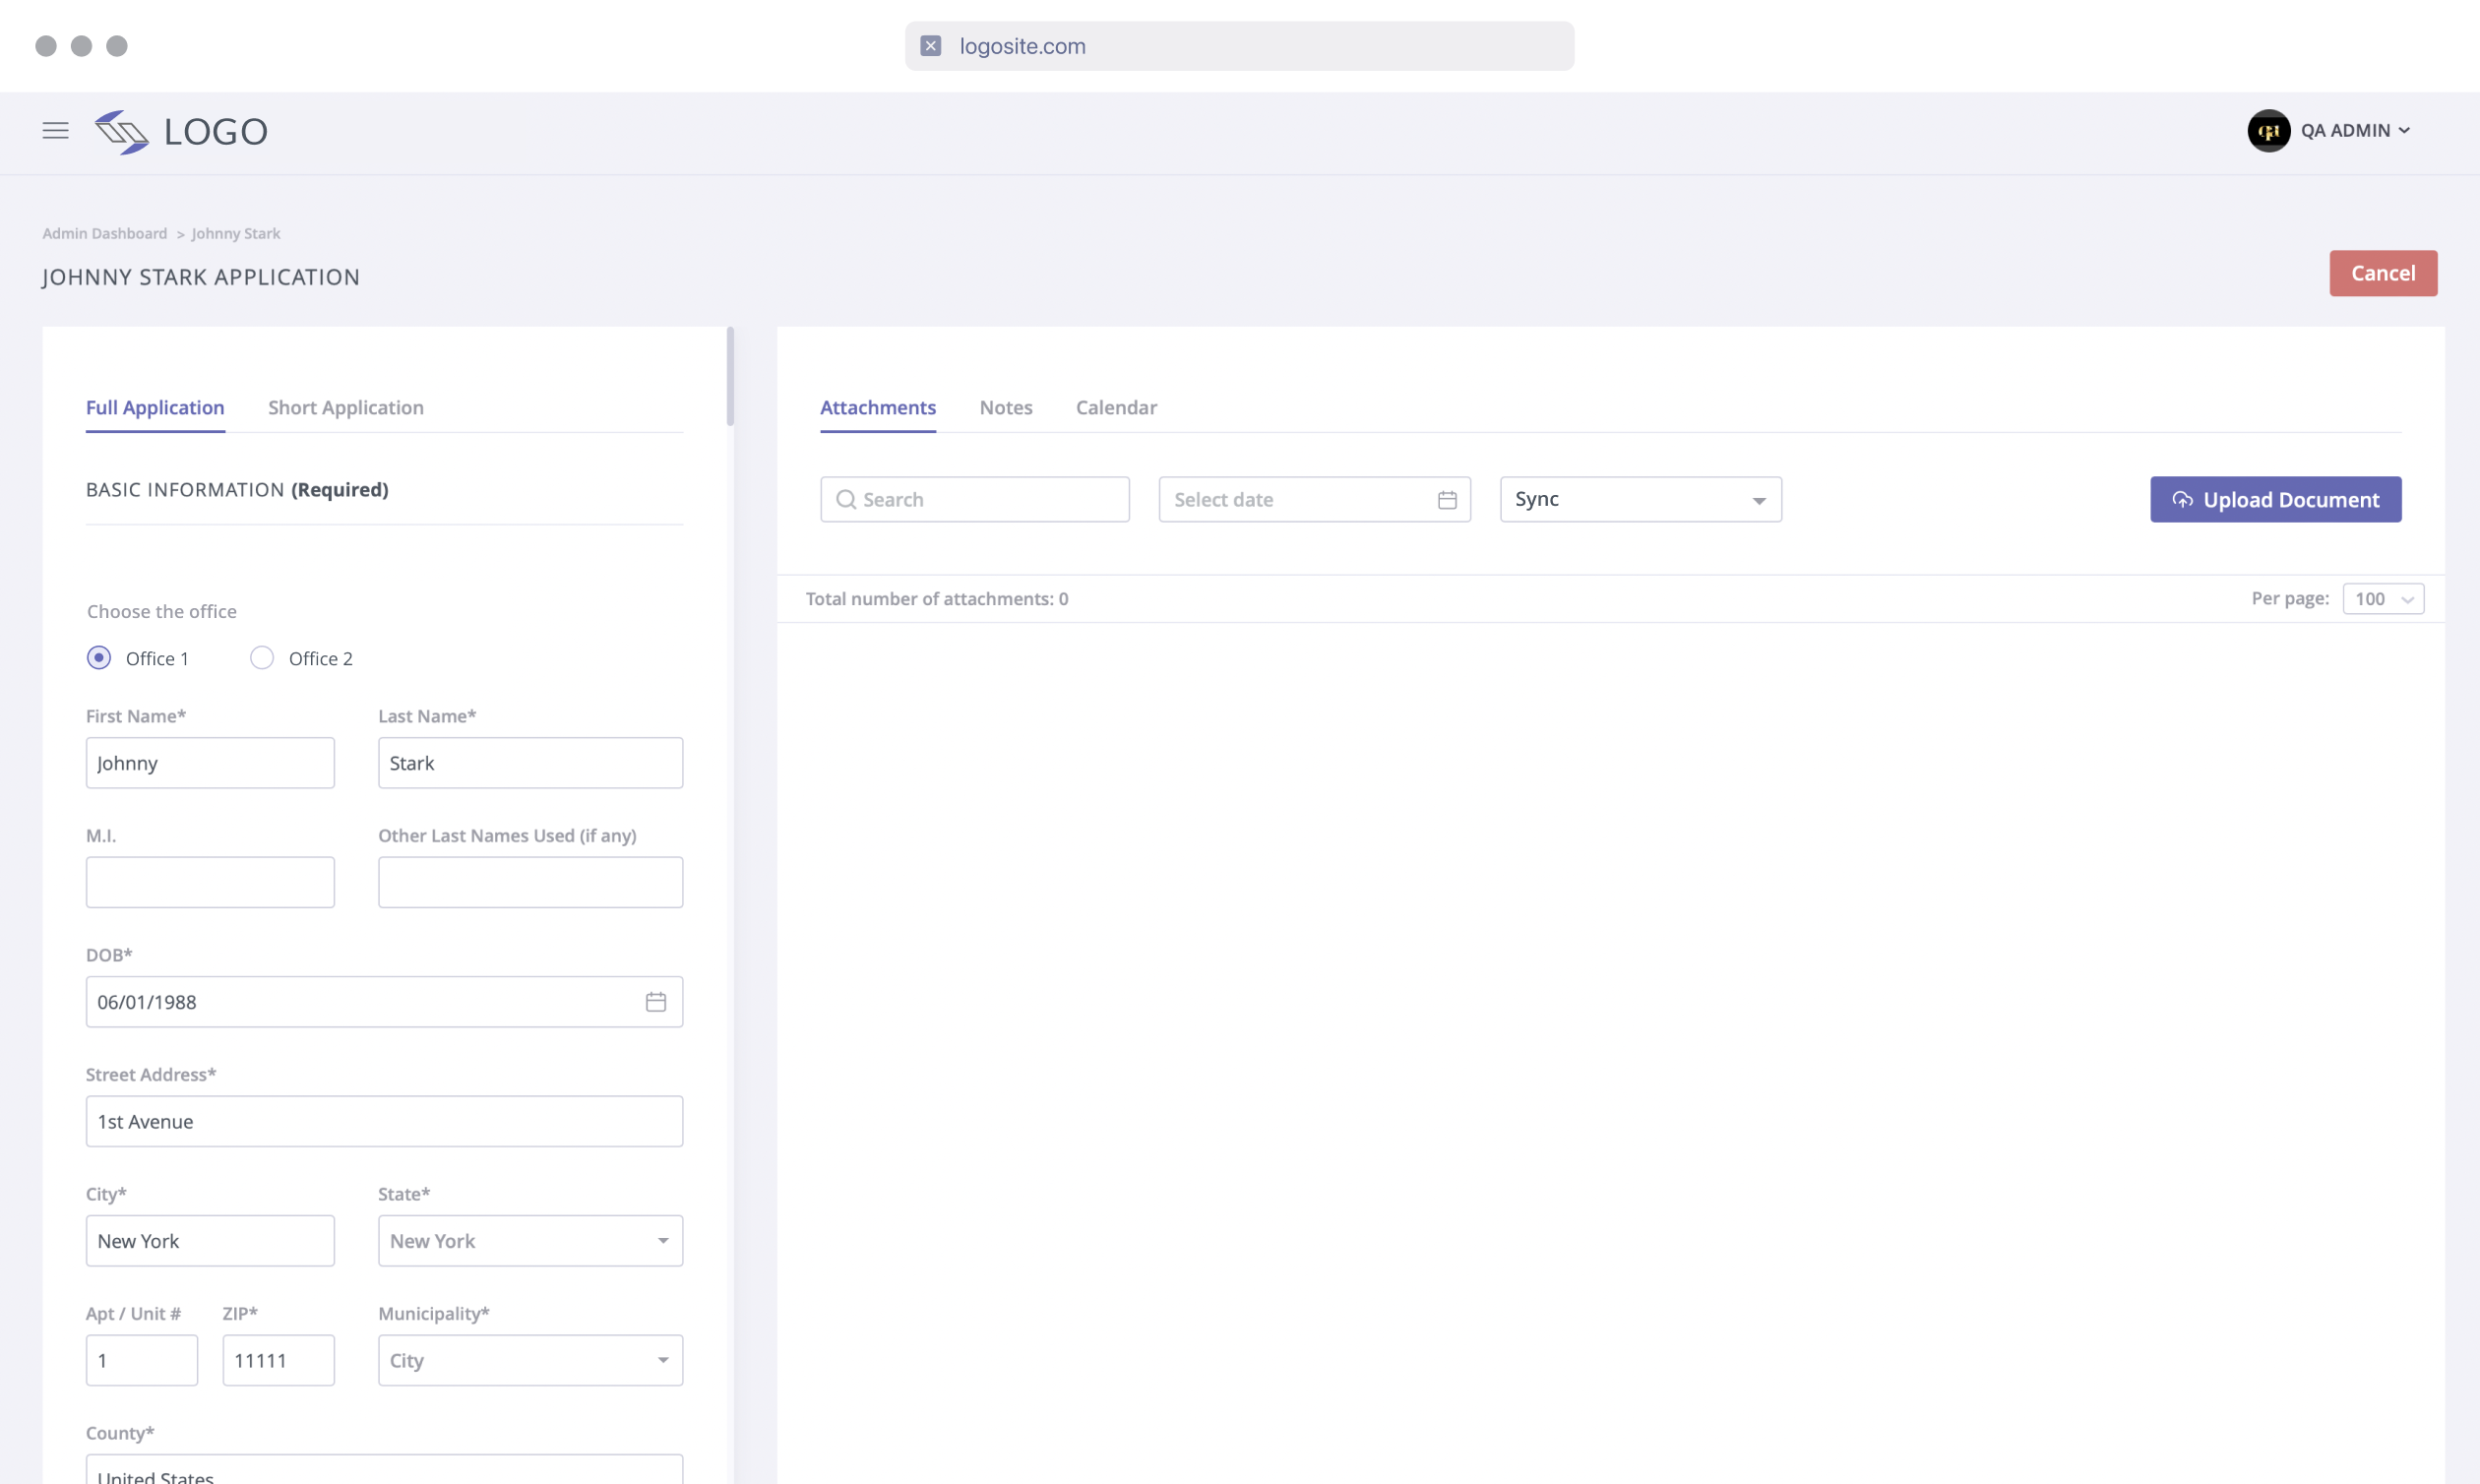Click the cloud upload icon

(x=2182, y=500)
